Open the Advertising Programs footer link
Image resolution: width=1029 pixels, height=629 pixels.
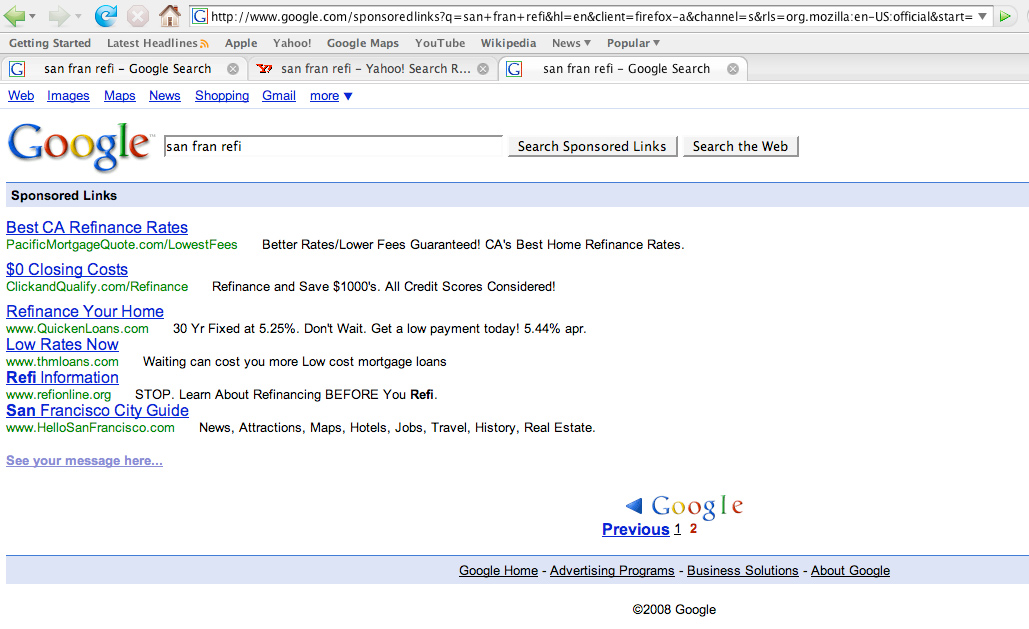(x=612, y=571)
